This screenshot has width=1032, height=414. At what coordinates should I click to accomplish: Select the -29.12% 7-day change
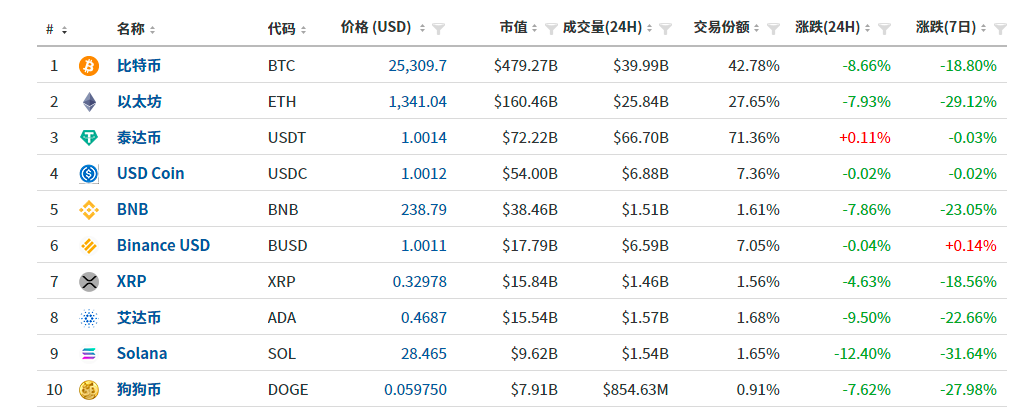click(x=969, y=102)
